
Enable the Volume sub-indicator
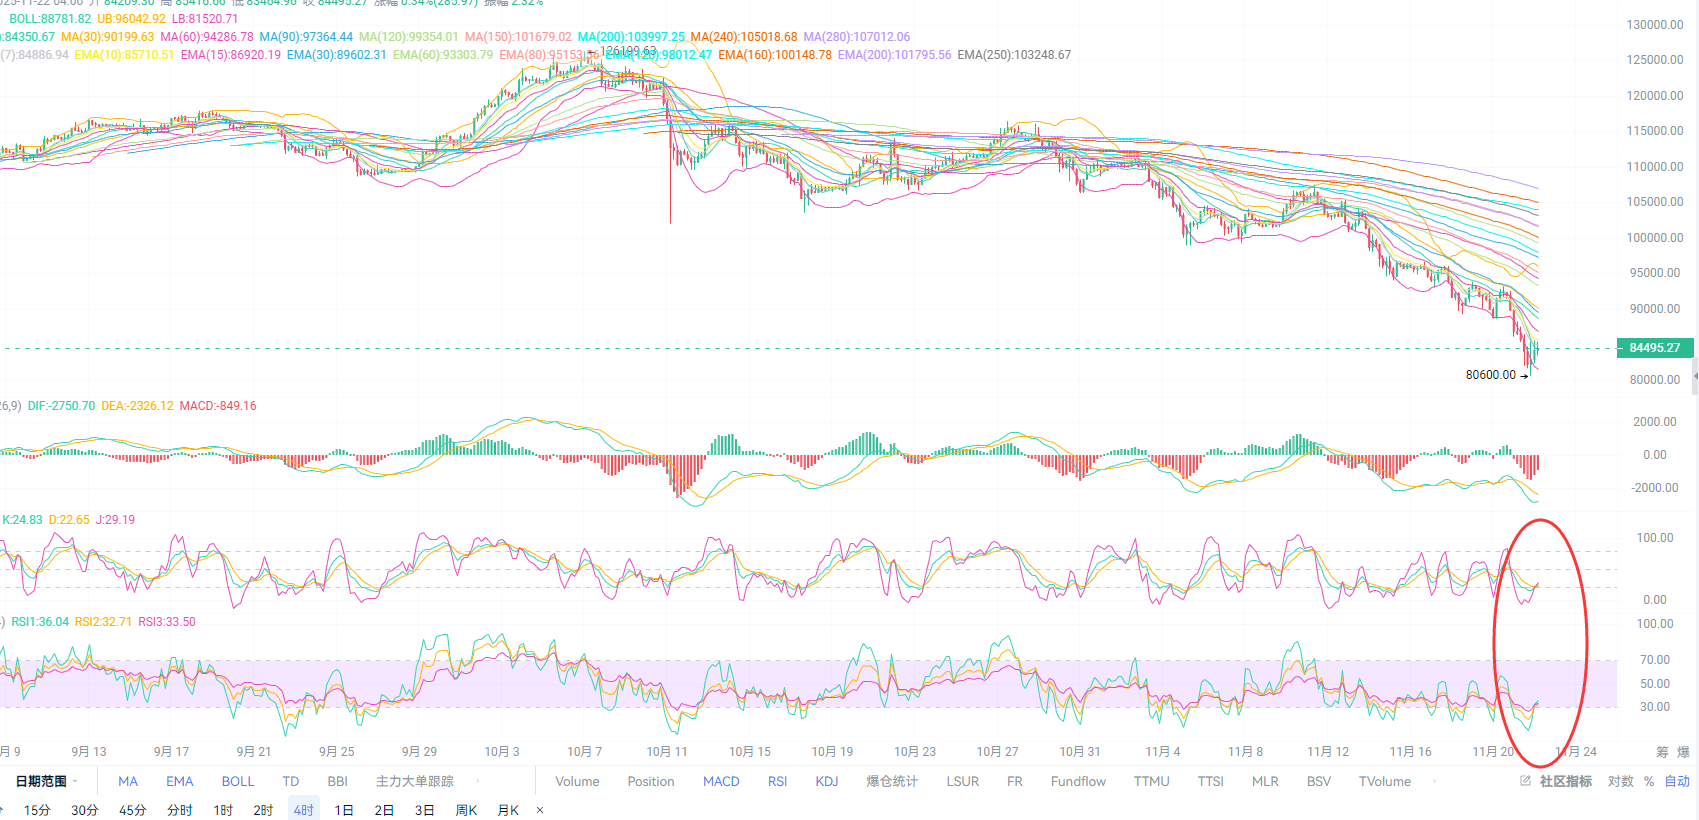tap(577, 781)
